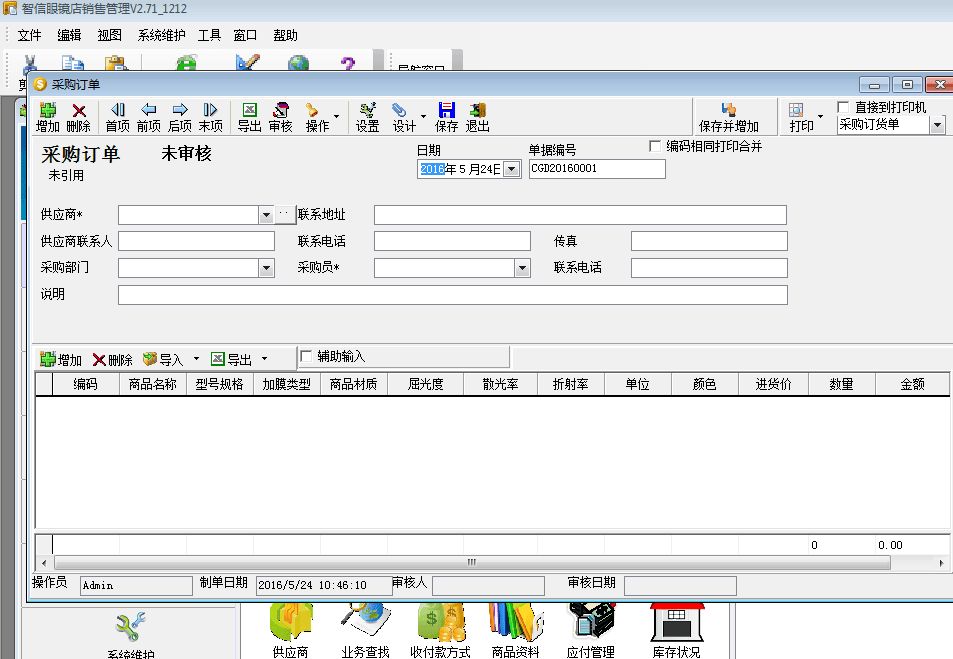953x659 pixels.
Task: Open the 工具 menu
Action: (209, 35)
